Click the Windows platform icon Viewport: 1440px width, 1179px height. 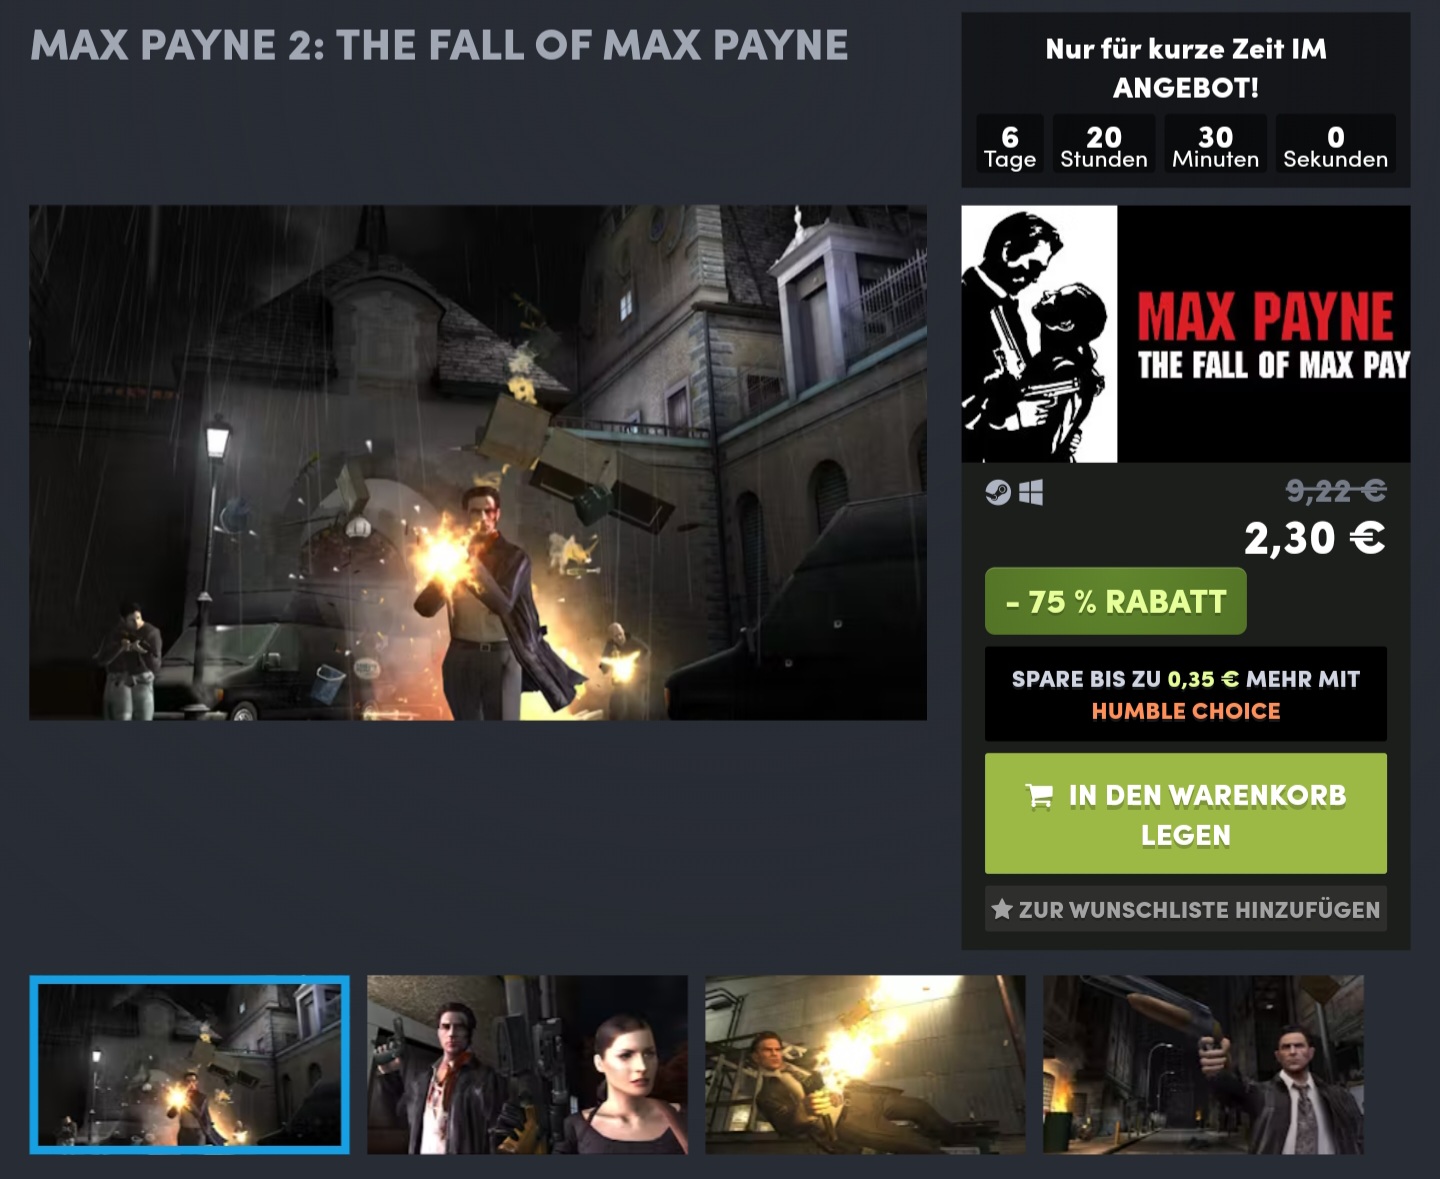[x=1031, y=492]
